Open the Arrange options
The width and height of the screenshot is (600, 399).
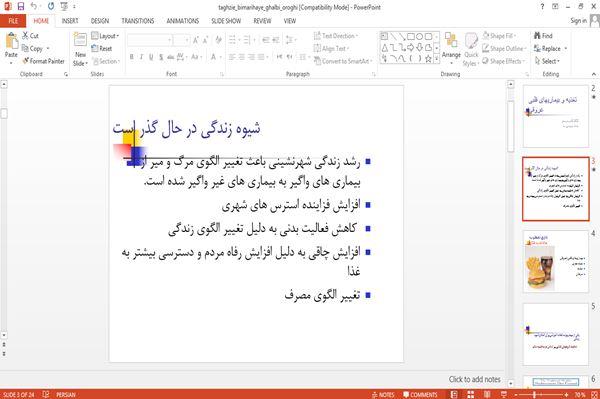(x=451, y=48)
